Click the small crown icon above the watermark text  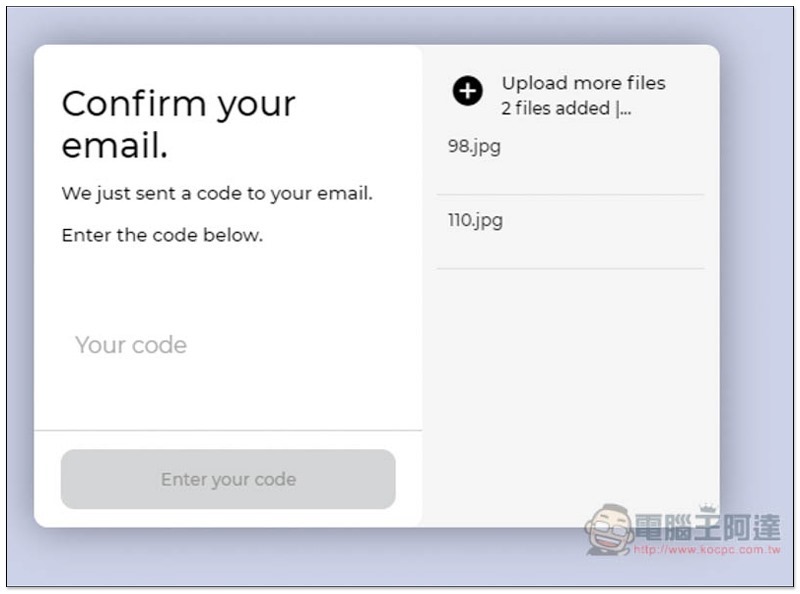click(x=708, y=508)
